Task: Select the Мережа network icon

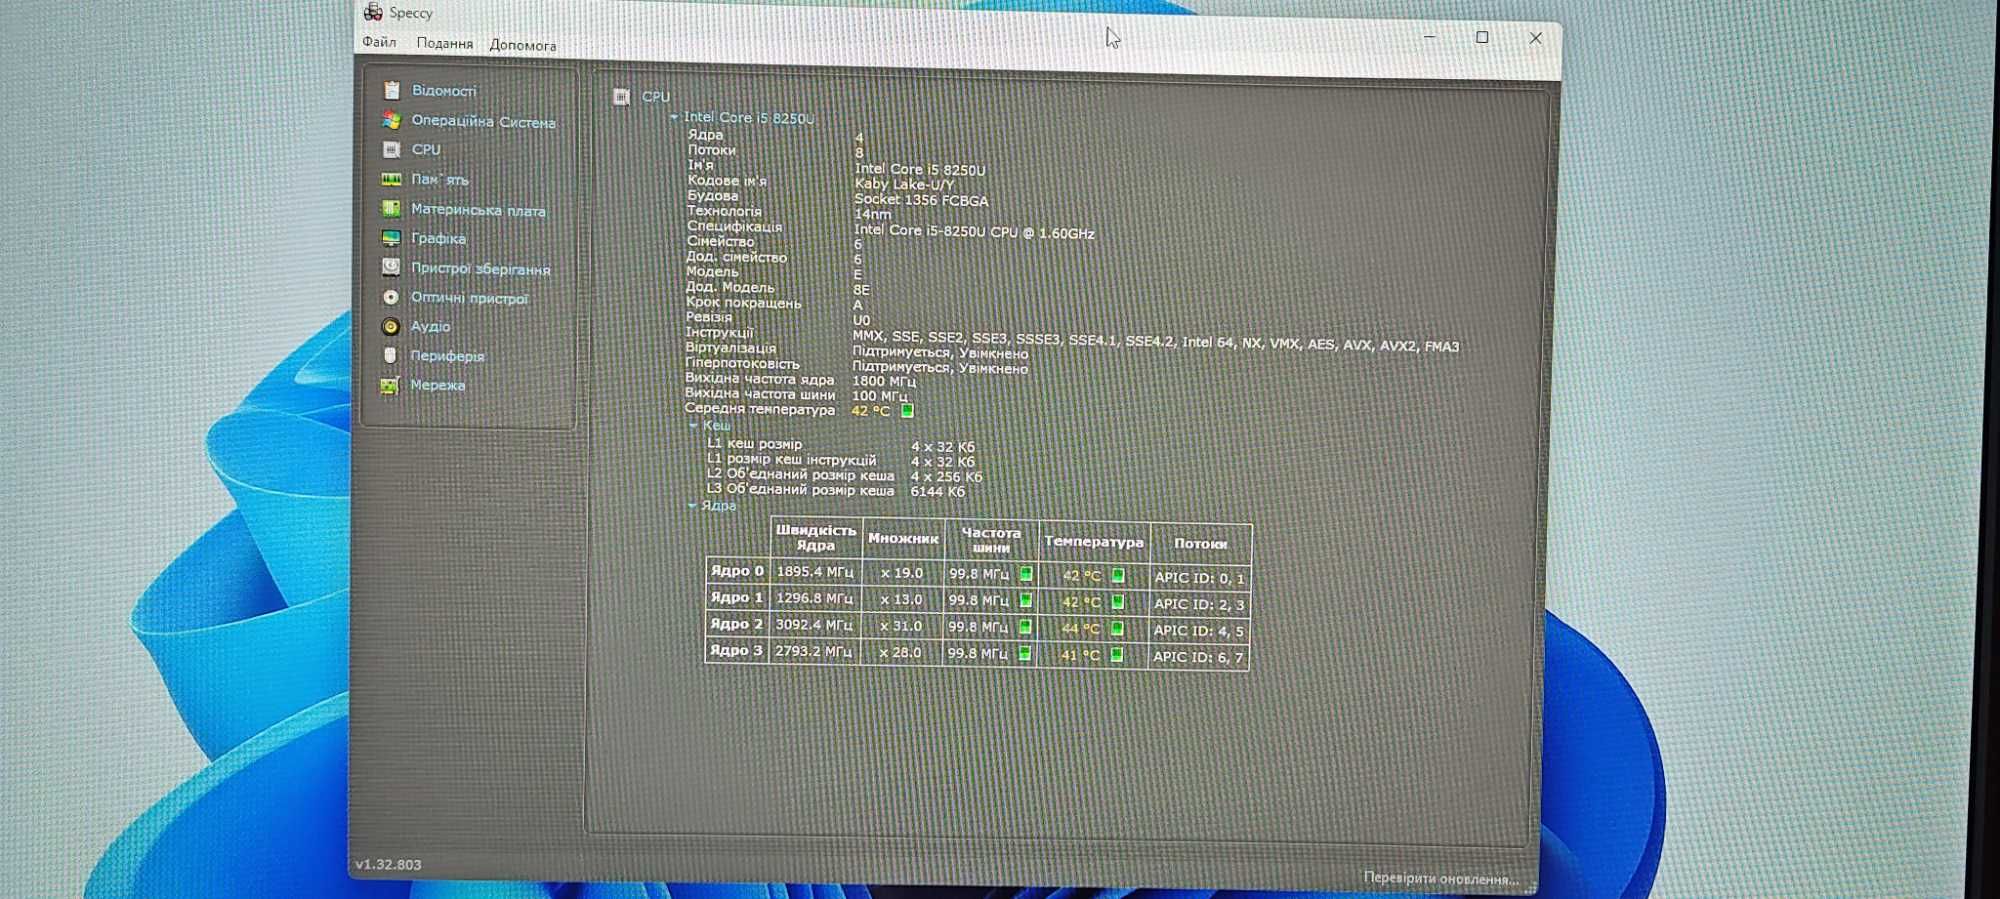Action: 390,385
